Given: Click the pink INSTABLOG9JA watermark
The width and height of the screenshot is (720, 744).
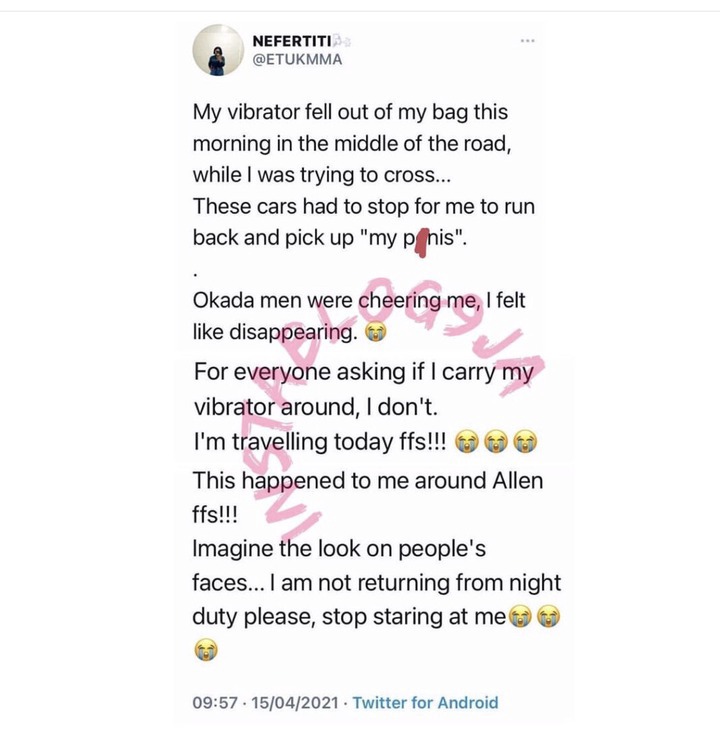Looking at the screenshot, I should coord(393,401).
